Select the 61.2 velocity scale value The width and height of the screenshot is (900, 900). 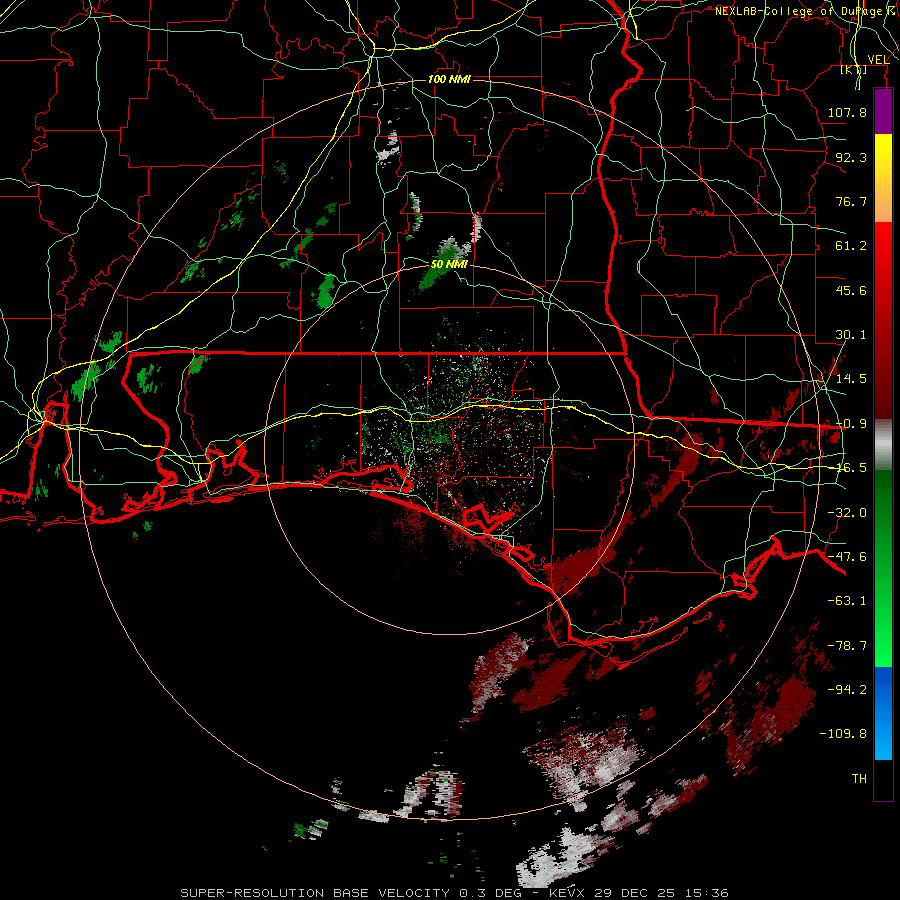click(x=851, y=246)
